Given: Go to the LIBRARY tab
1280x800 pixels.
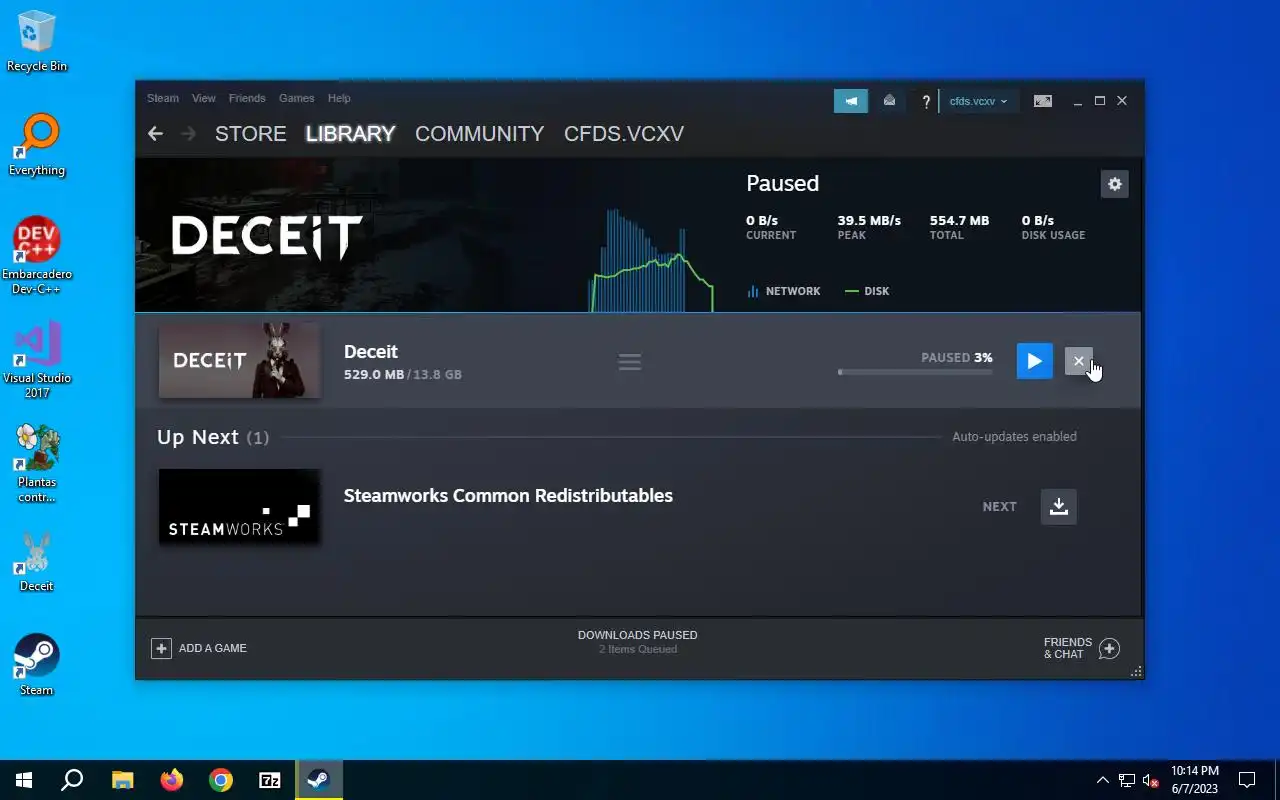Looking at the screenshot, I should 350,134.
